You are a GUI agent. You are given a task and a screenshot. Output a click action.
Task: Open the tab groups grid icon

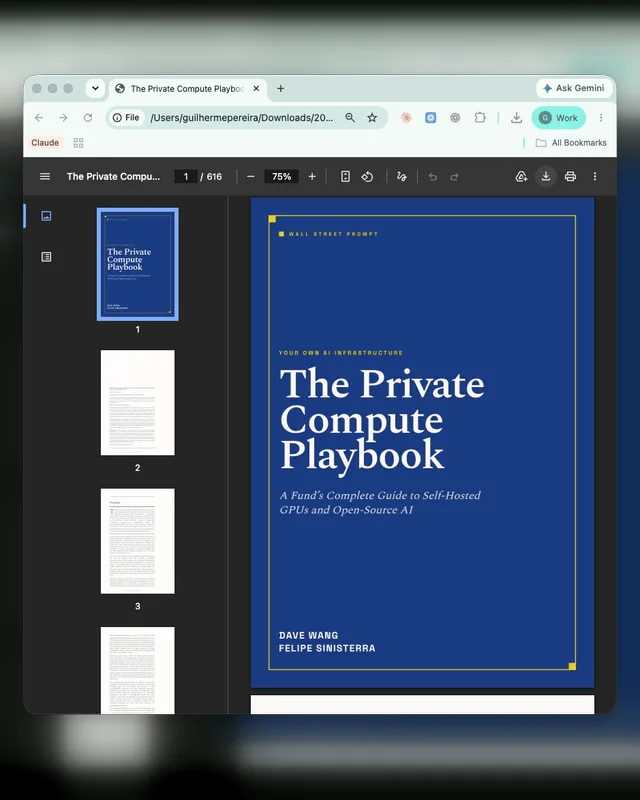pos(78,143)
